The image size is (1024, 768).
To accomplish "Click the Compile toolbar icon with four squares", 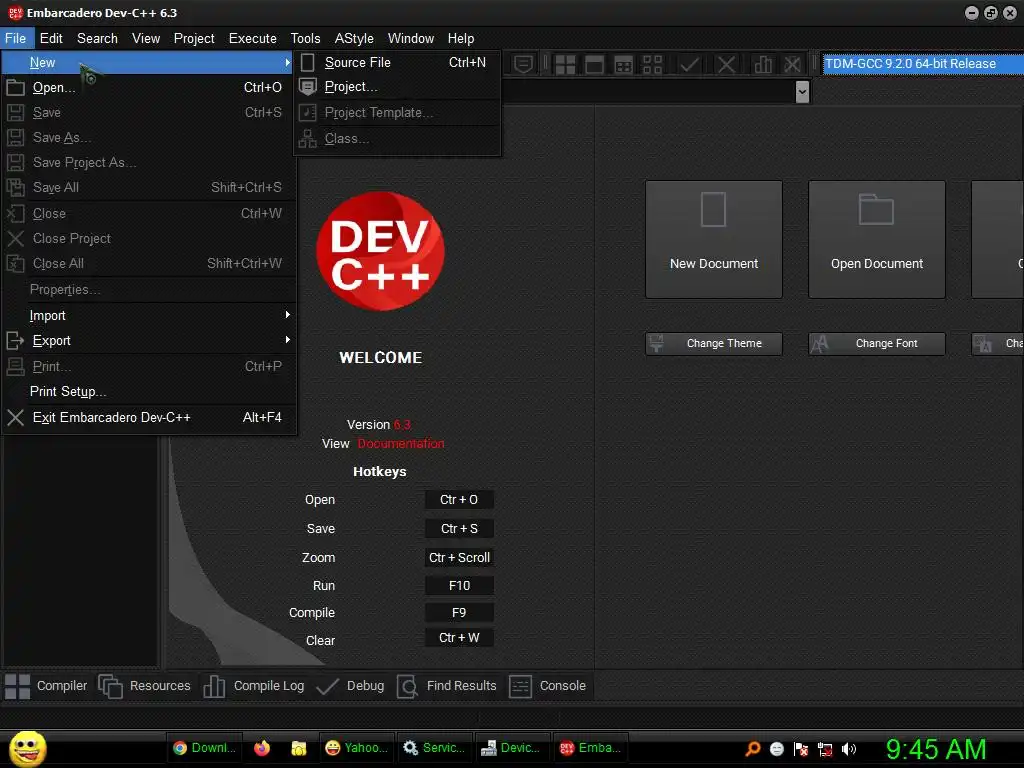I will [565, 64].
